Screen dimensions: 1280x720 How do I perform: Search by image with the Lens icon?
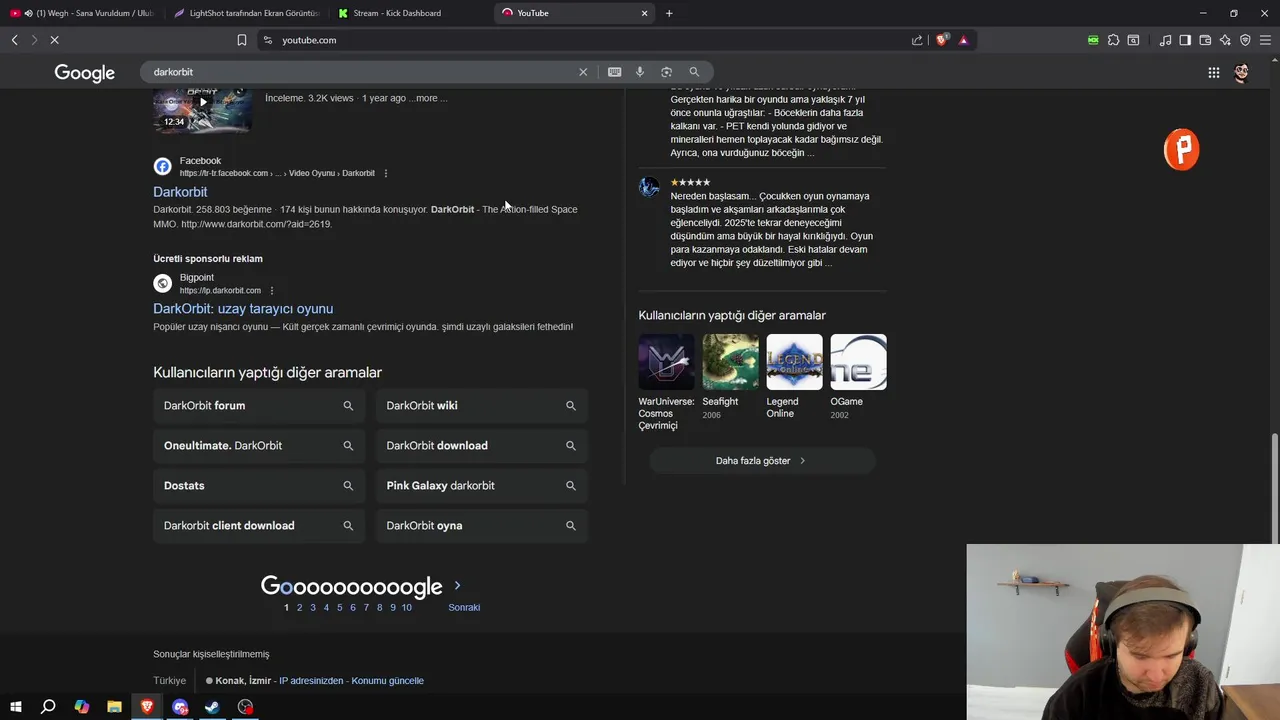(666, 72)
